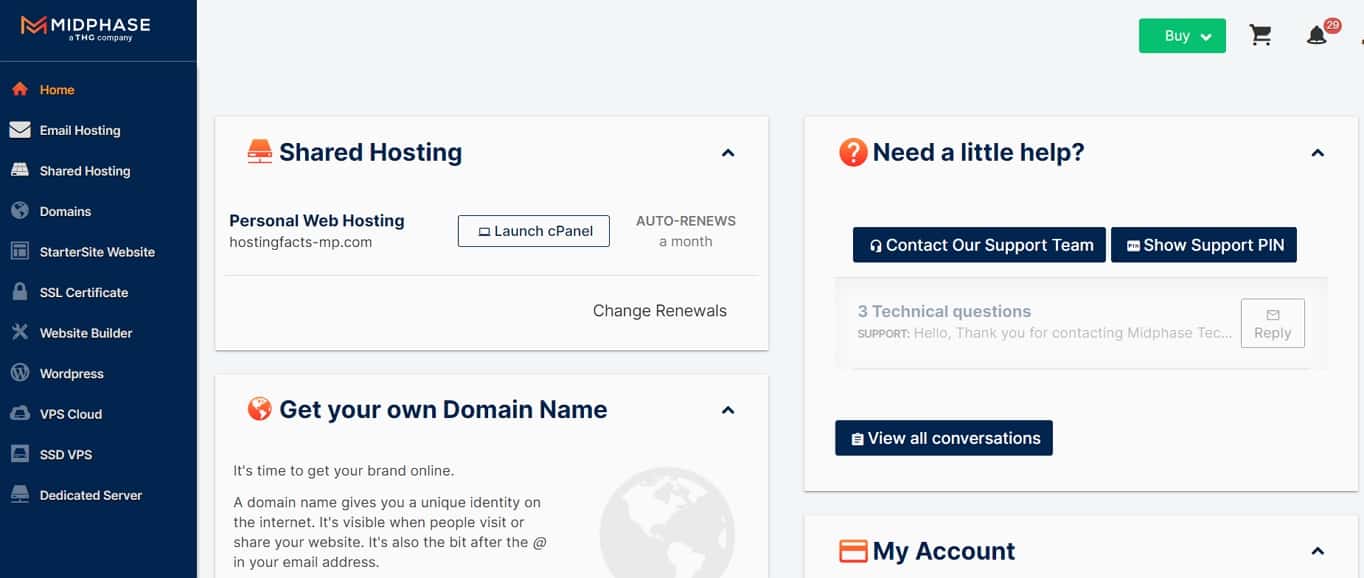Screen dimensions: 1364x578
Task: Click the Midphase logo
Action: [84, 27]
